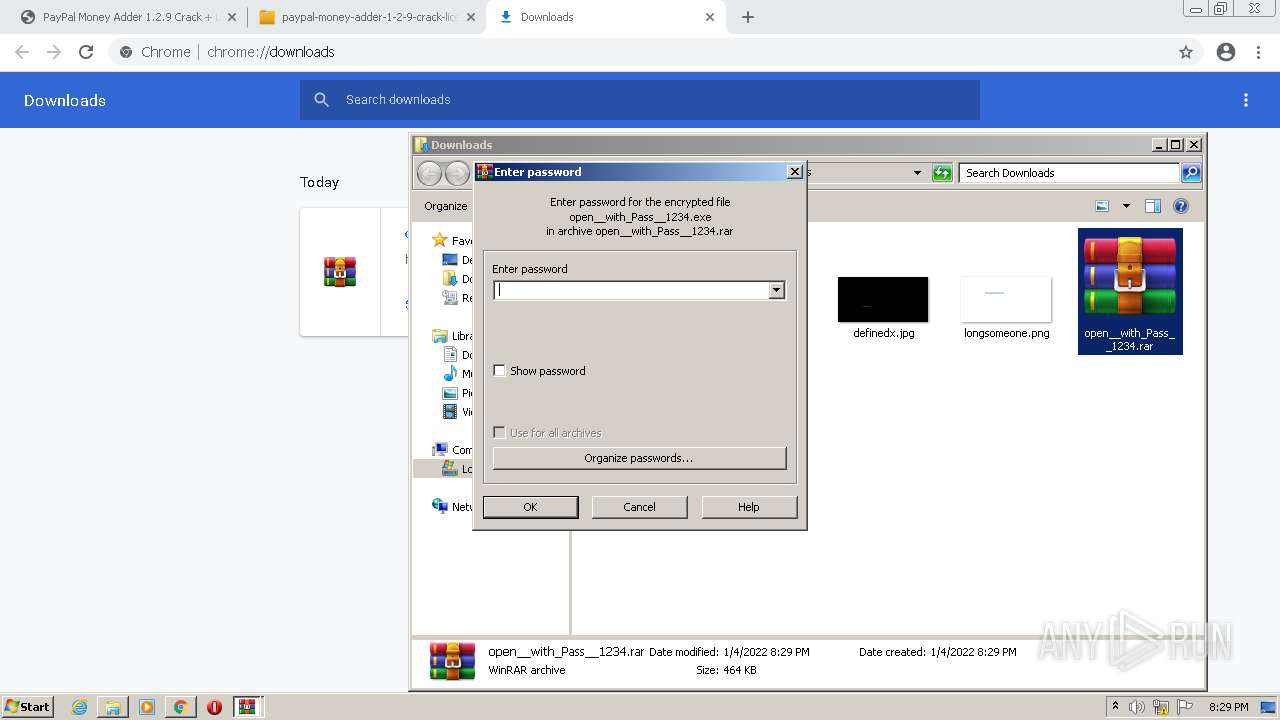This screenshot has width=1280, height=720.
Task: Expand the password history dropdown arrow
Action: click(x=776, y=290)
